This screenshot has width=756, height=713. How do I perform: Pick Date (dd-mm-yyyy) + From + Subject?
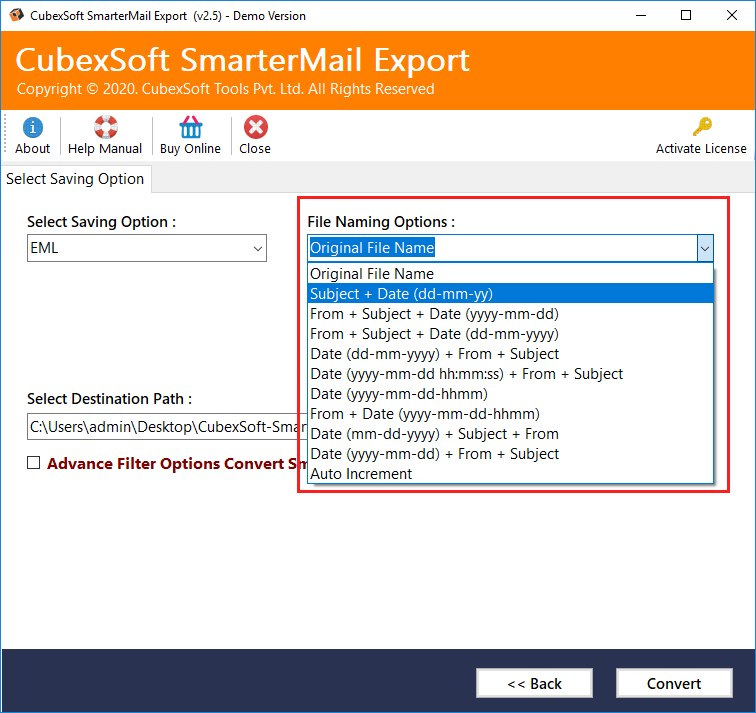click(x=510, y=354)
